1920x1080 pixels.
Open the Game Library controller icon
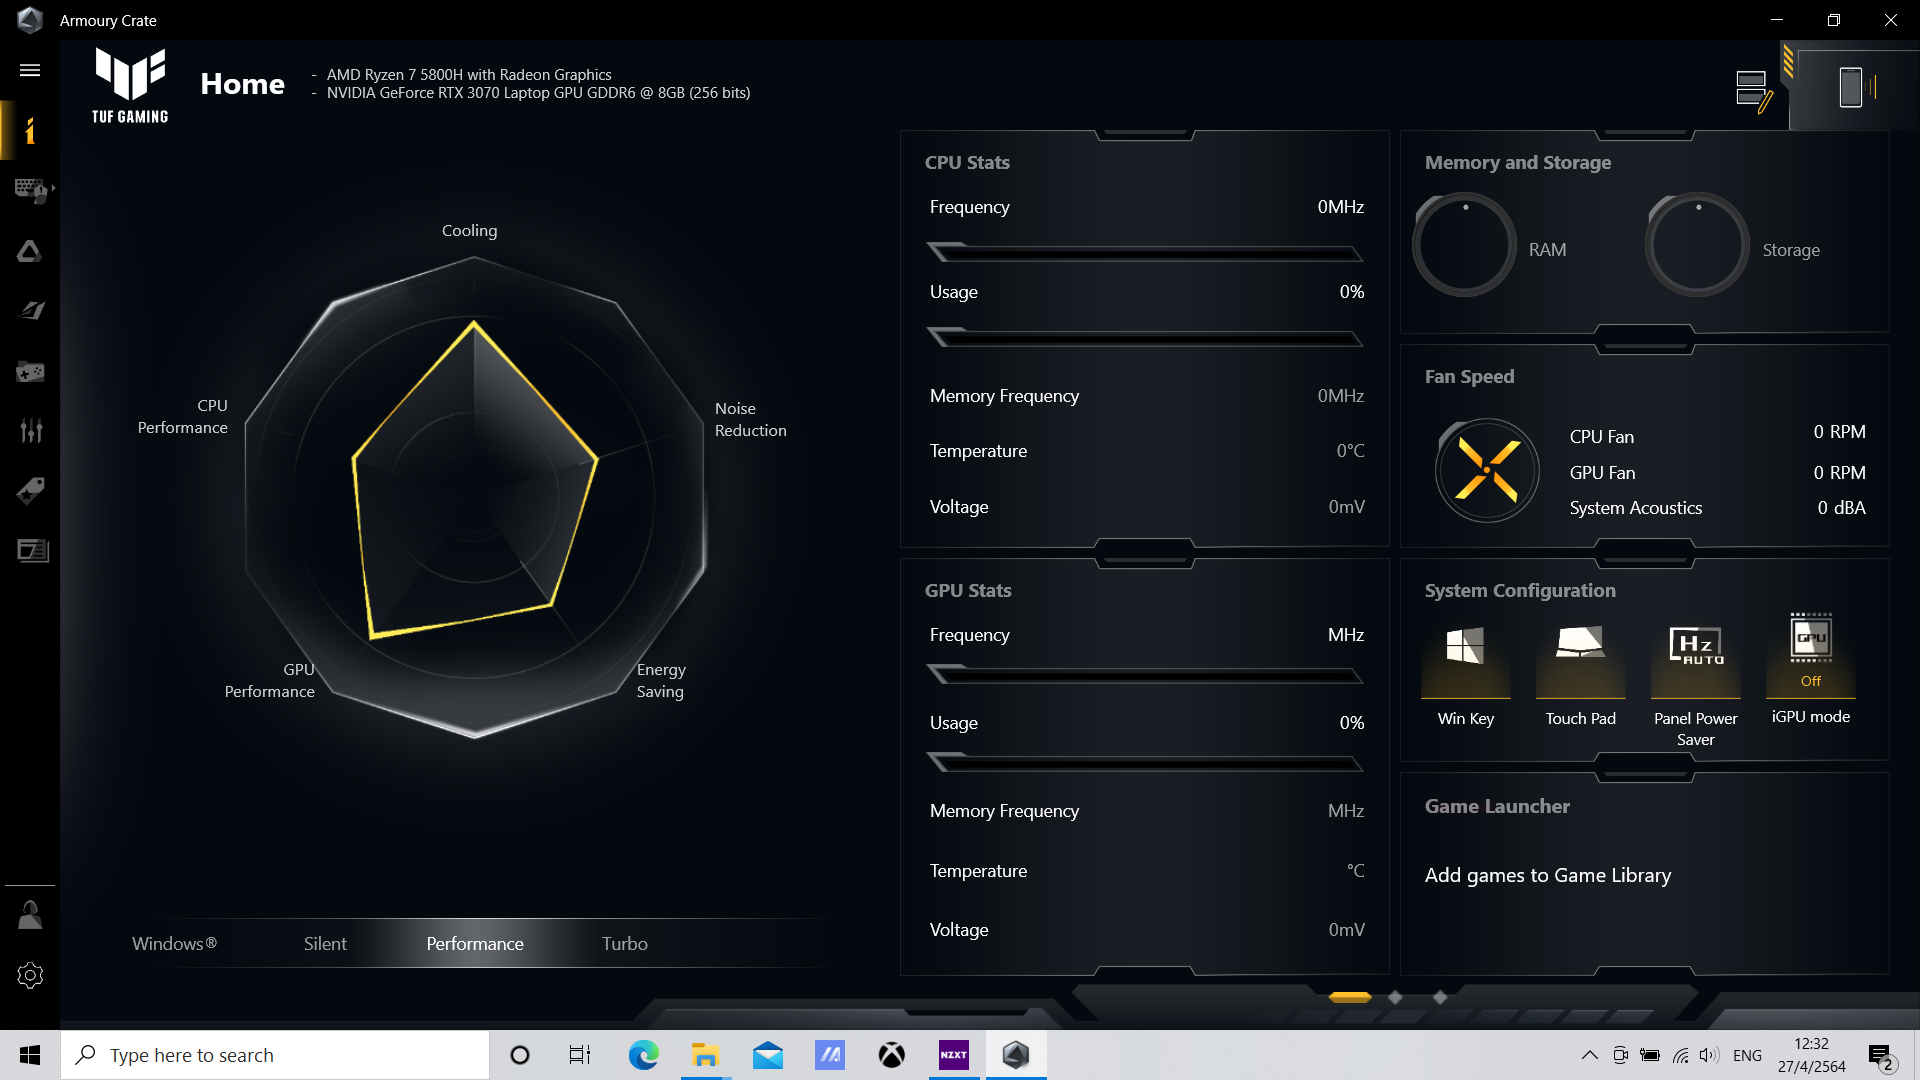[30, 372]
